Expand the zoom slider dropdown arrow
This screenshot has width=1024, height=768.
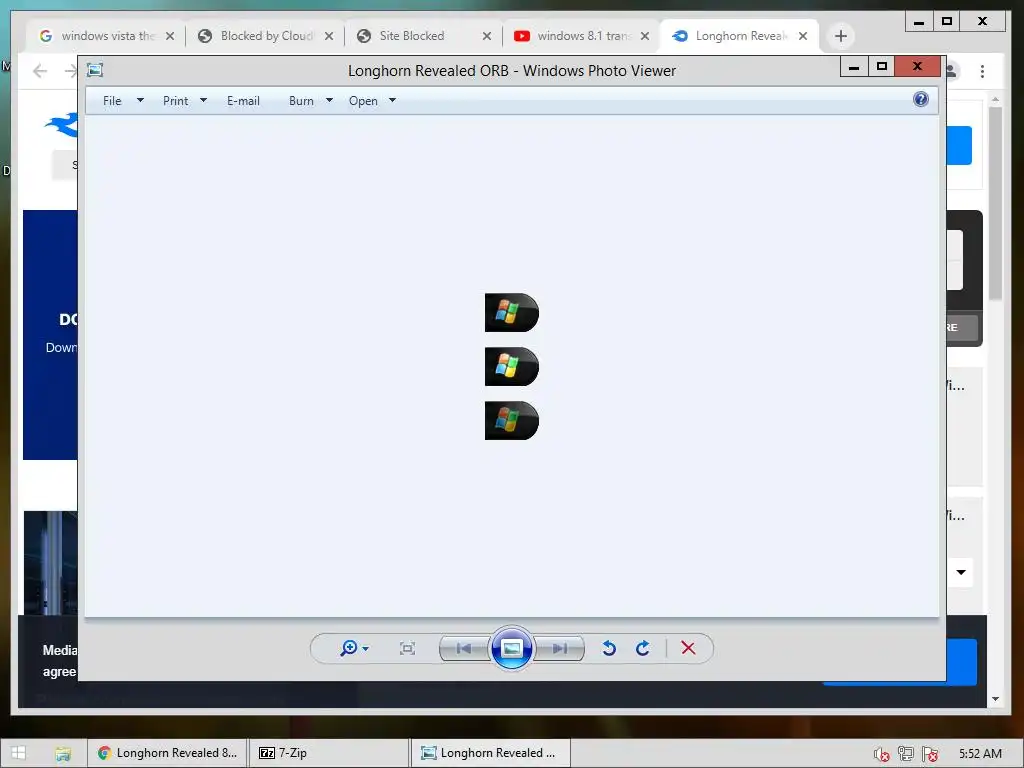pyautogui.click(x=366, y=648)
